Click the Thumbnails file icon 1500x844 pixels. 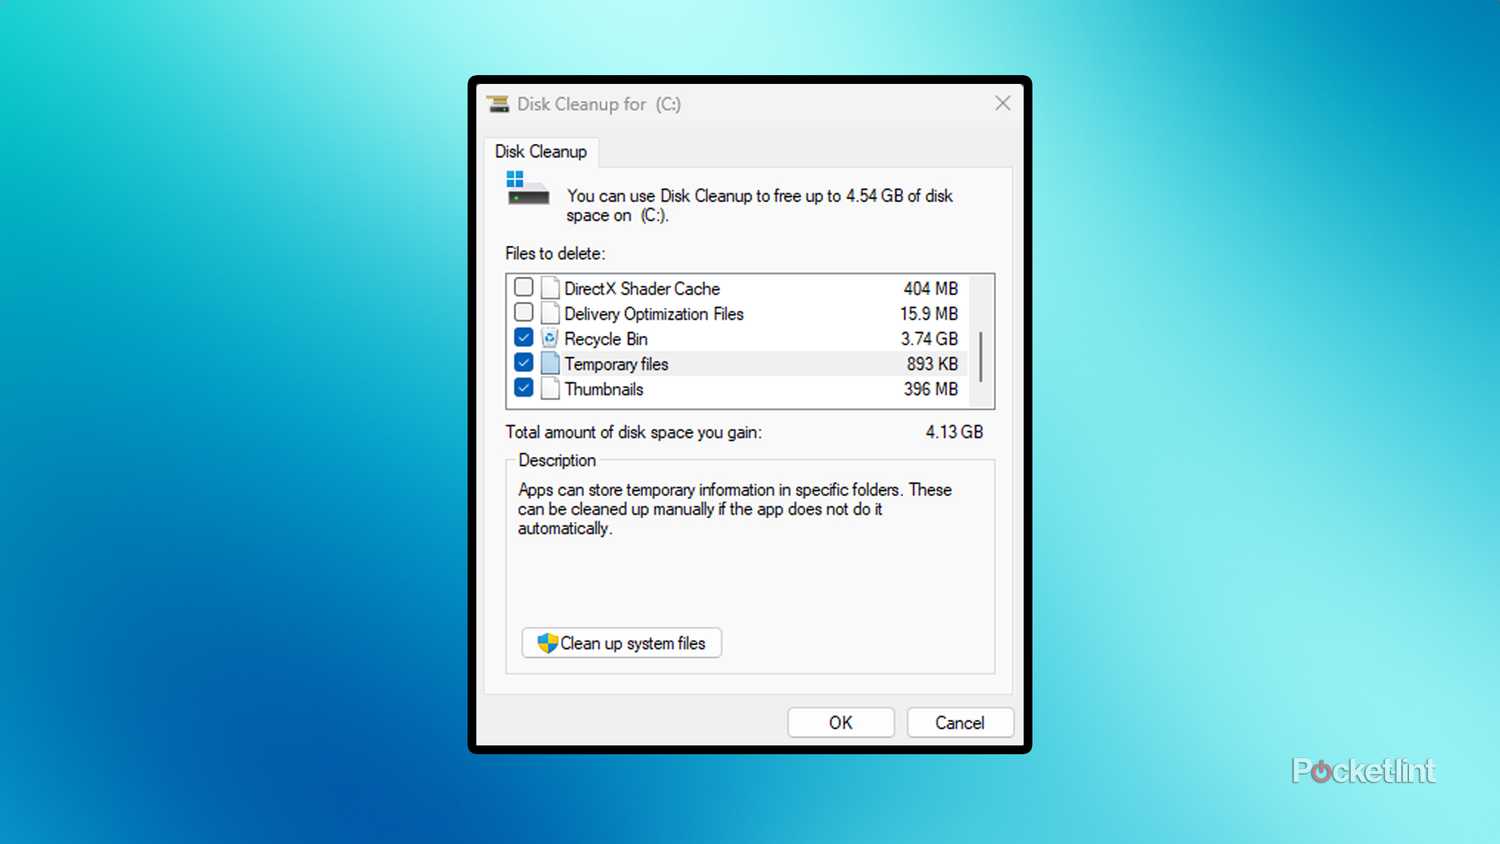[x=549, y=389]
